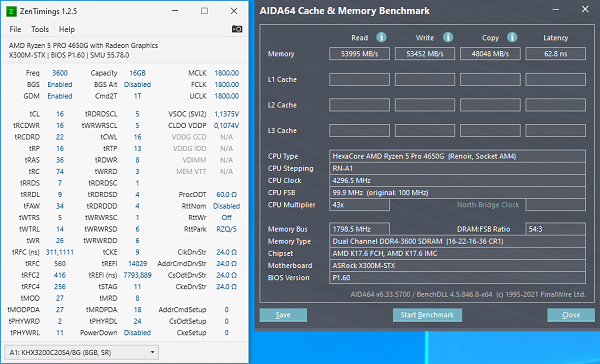Click the BGS Enabled value
This screenshot has height=364, width=600.
click(60, 85)
